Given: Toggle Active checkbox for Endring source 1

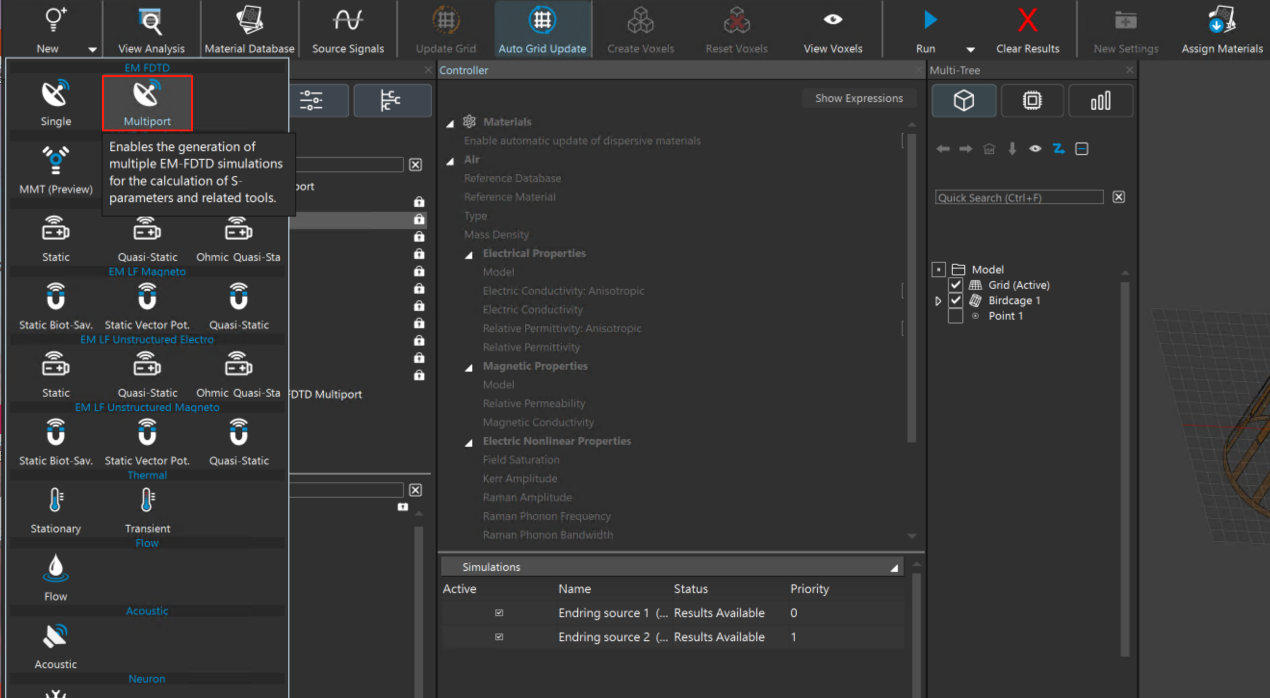Looking at the screenshot, I should click(499, 613).
